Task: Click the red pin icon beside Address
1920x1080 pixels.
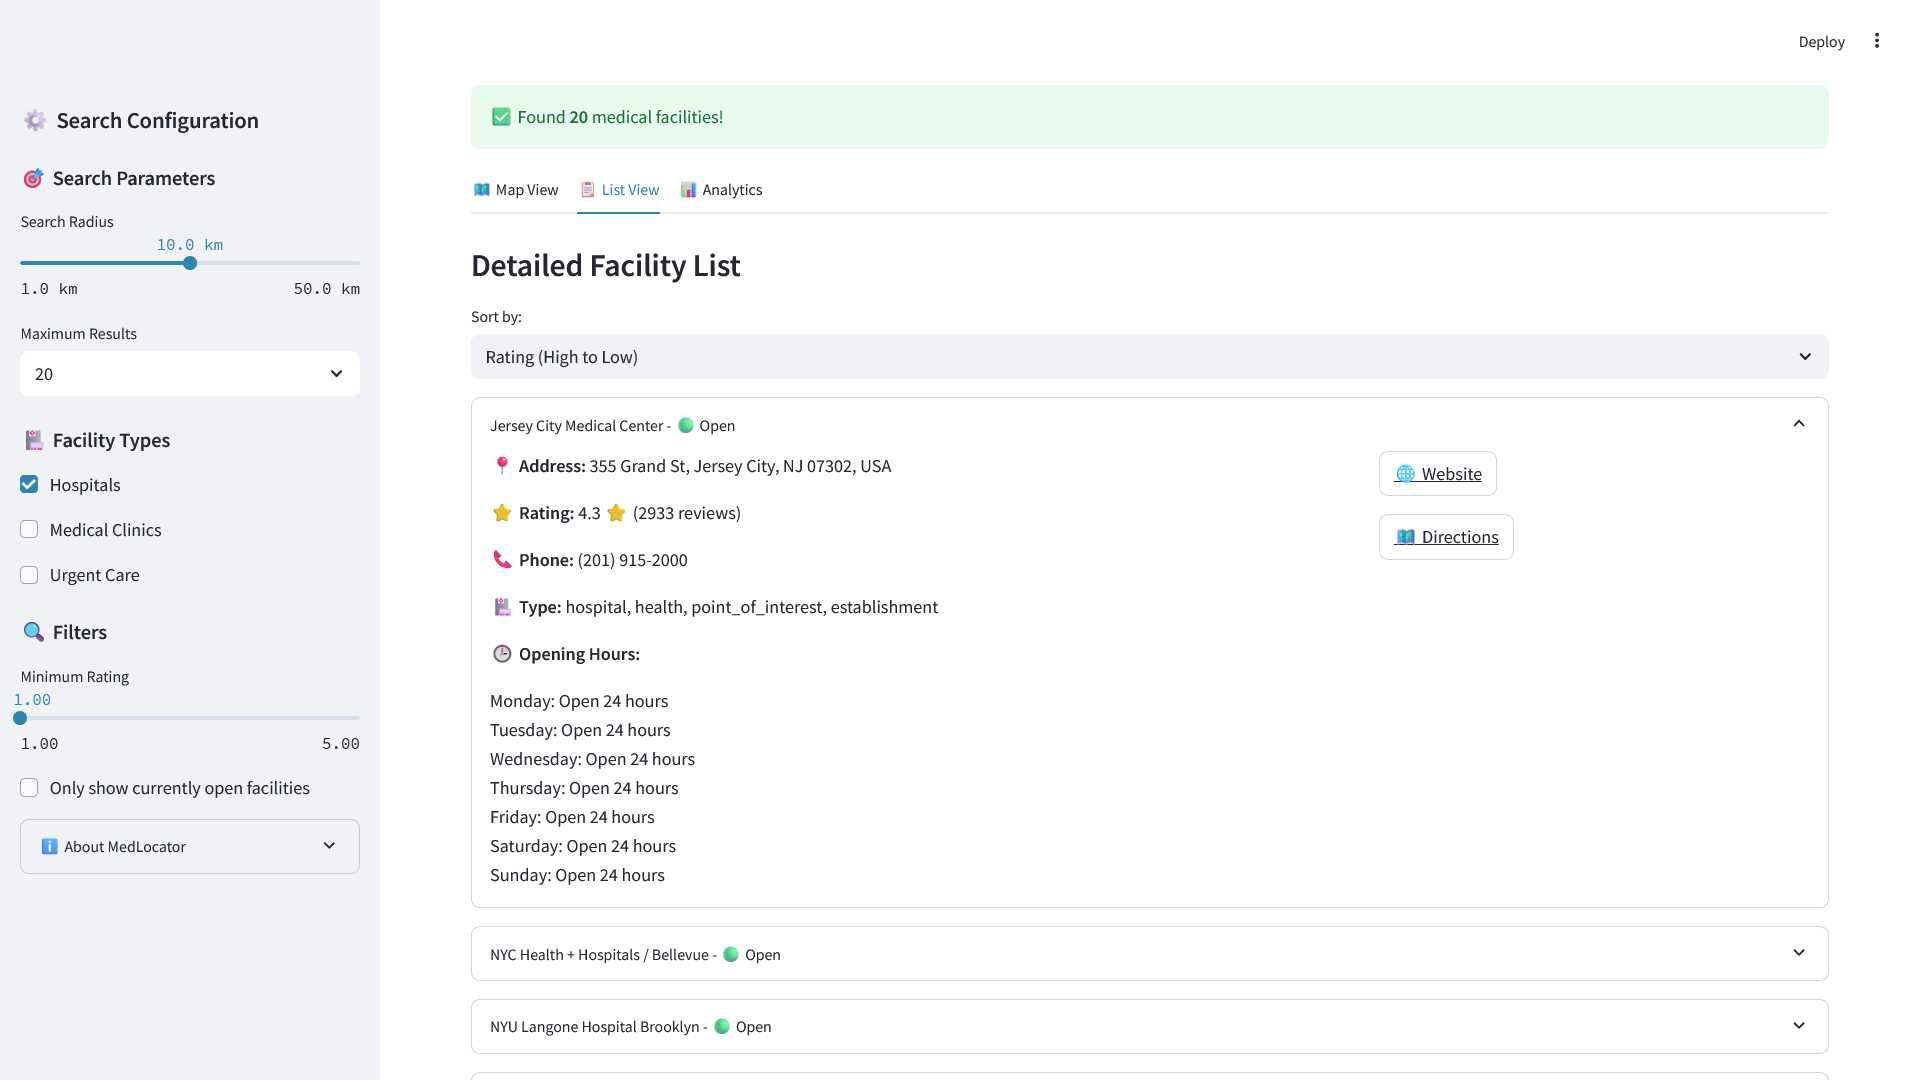Action: (x=502, y=466)
